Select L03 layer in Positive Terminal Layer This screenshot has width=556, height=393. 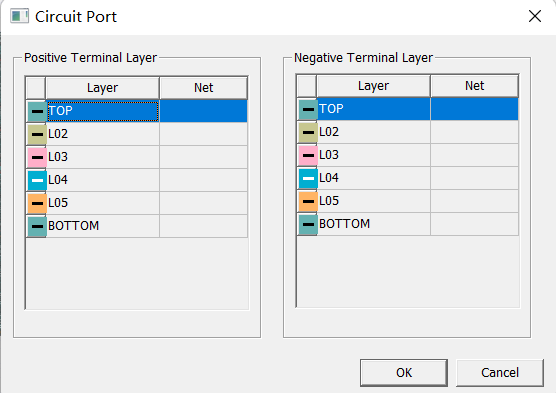point(137,157)
